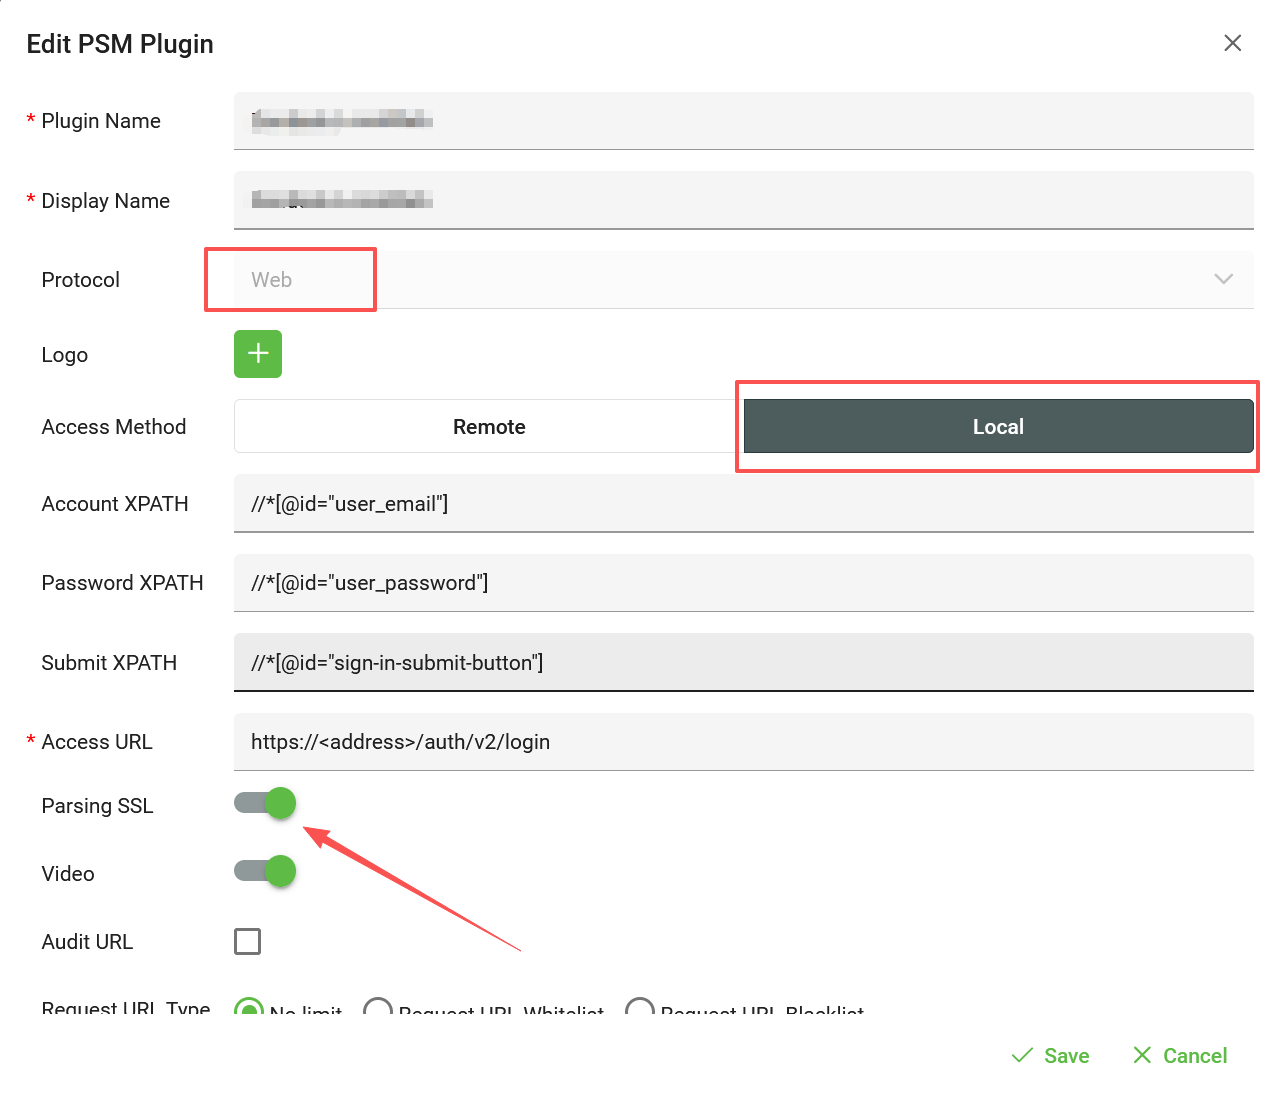Click the Video label text
This screenshot has width=1275, height=1093.
point(68,874)
